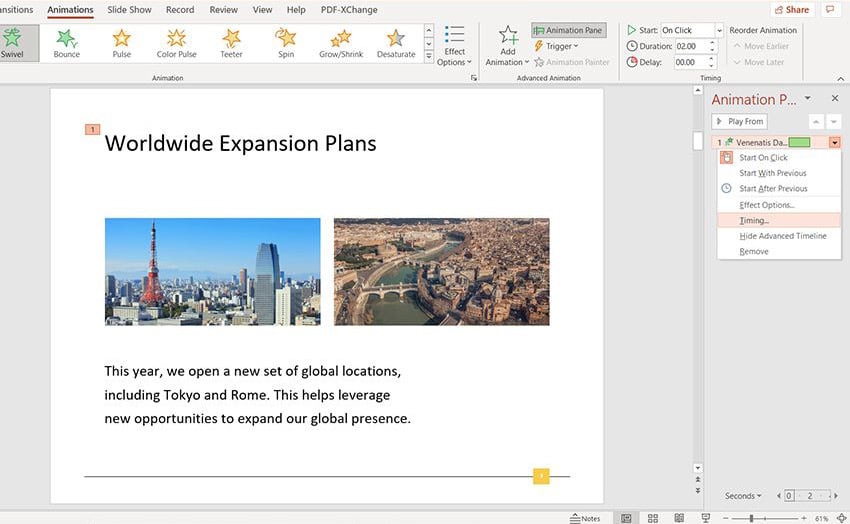Click the Tokyo tower city photo

coord(212,271)
